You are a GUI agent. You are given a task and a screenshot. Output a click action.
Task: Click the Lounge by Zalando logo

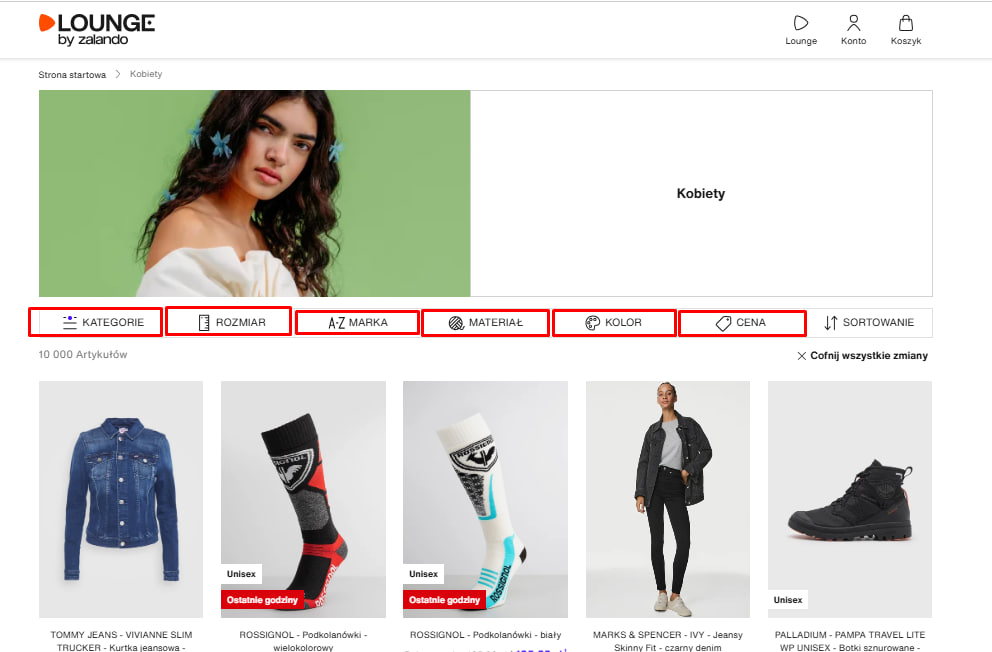[x=97, y=30]
